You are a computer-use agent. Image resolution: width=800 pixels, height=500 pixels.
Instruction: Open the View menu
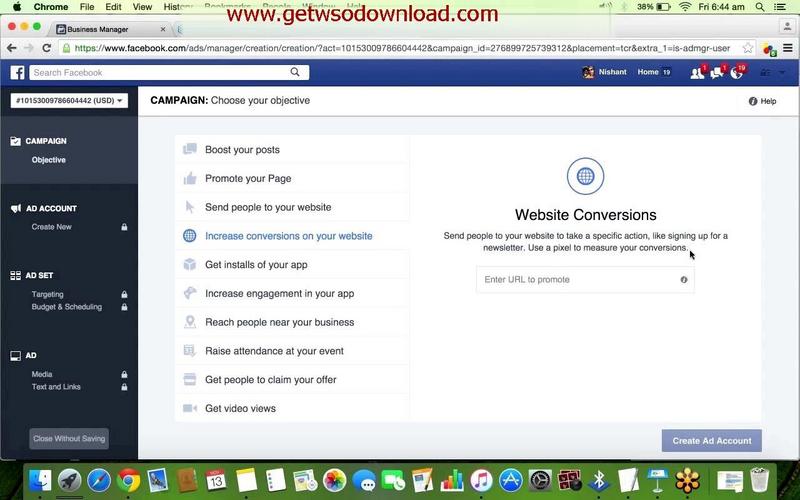pos(142,7)
